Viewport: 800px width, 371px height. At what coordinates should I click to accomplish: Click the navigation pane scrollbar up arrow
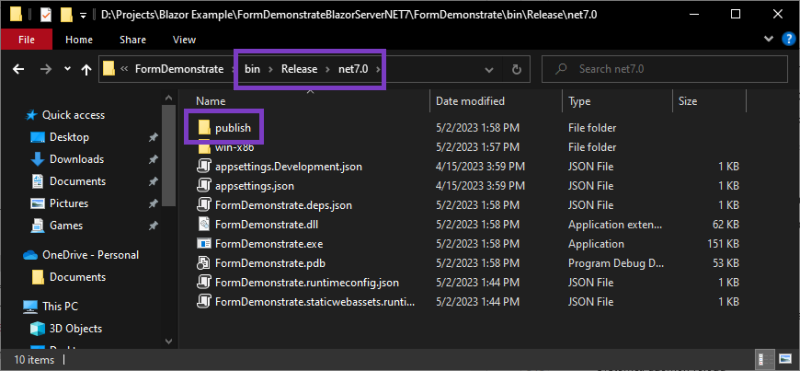click(169, 97)
